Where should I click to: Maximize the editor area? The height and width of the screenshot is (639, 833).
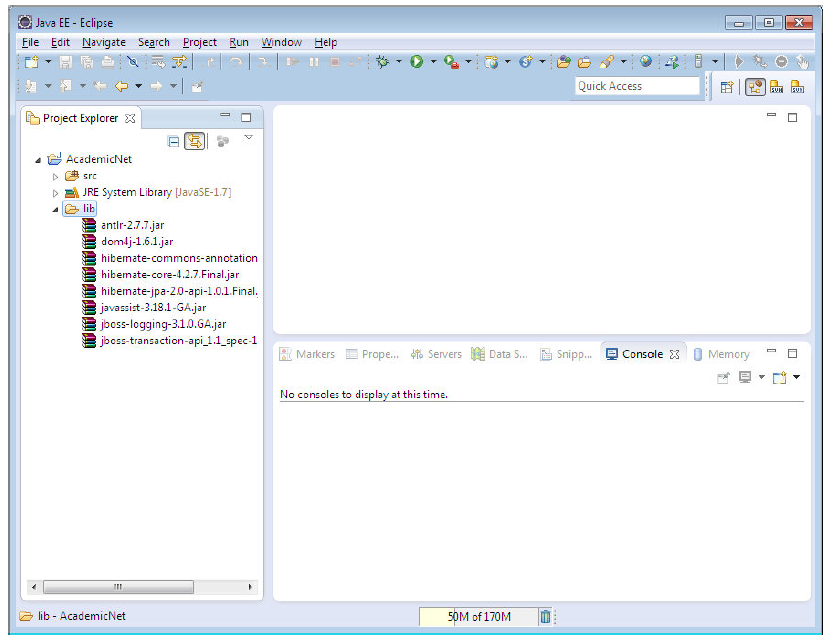(x=792, y=117)
